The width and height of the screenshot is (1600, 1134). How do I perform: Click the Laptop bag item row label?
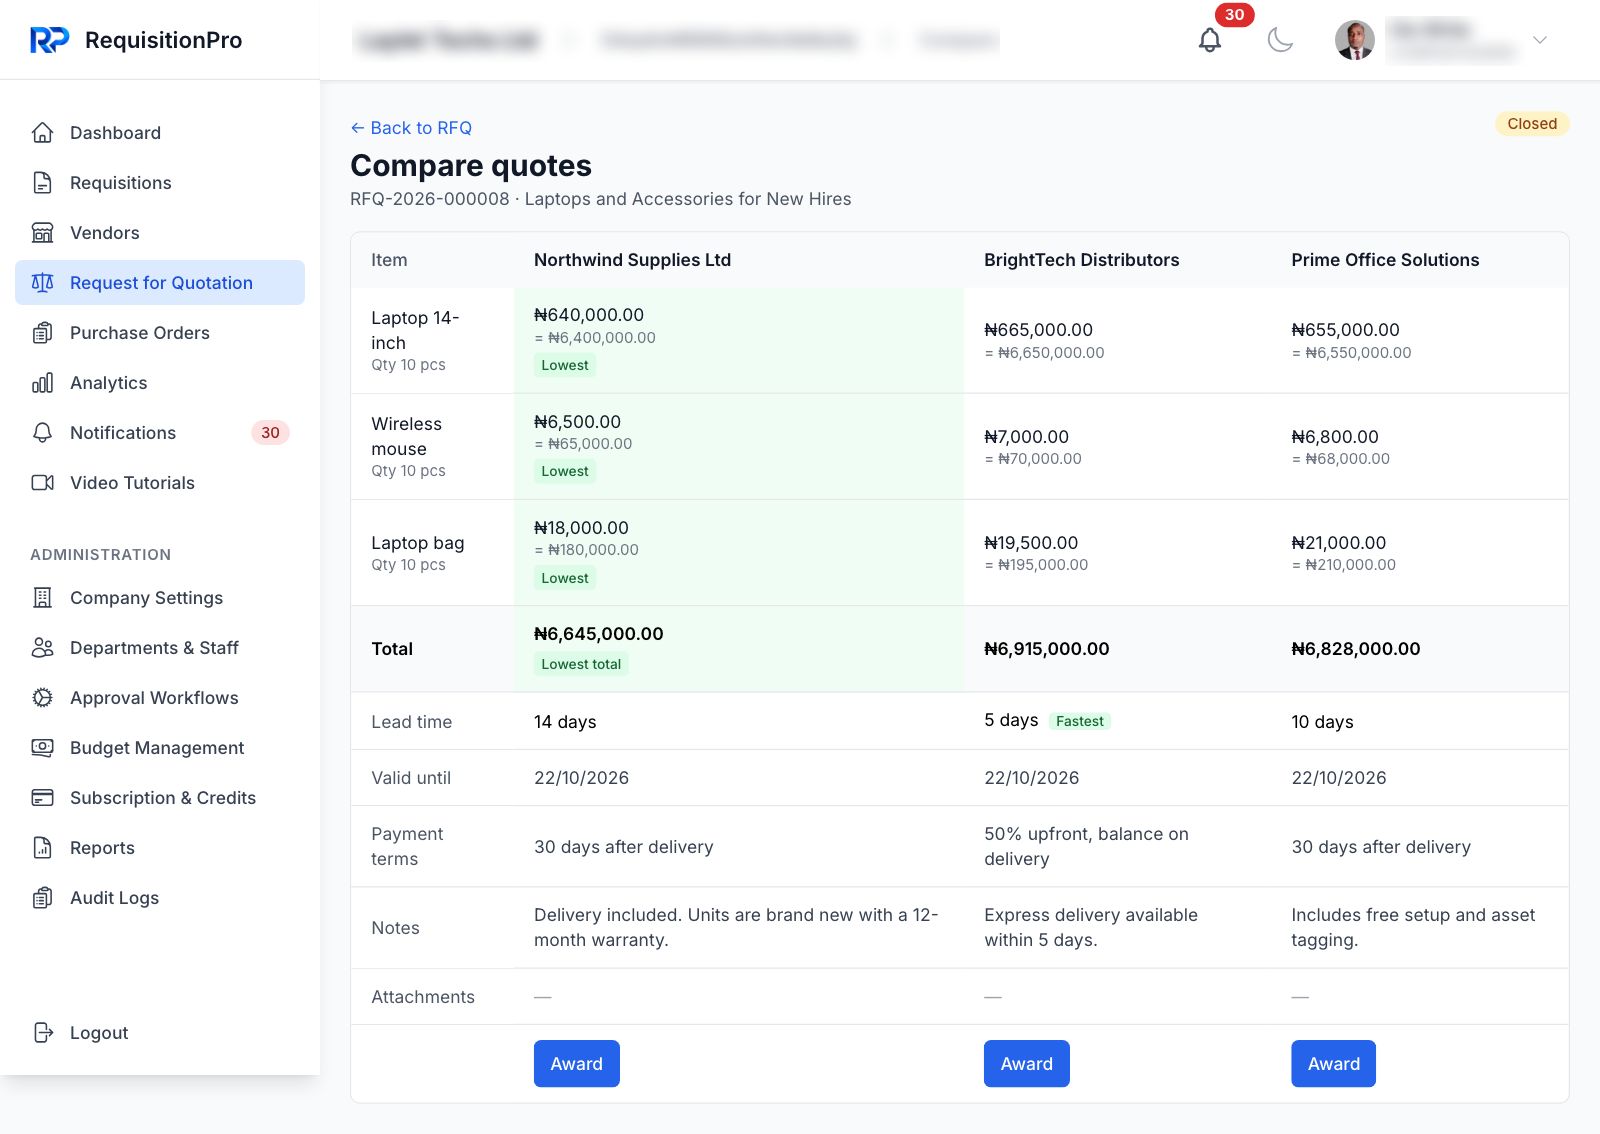tap(418, 543)
